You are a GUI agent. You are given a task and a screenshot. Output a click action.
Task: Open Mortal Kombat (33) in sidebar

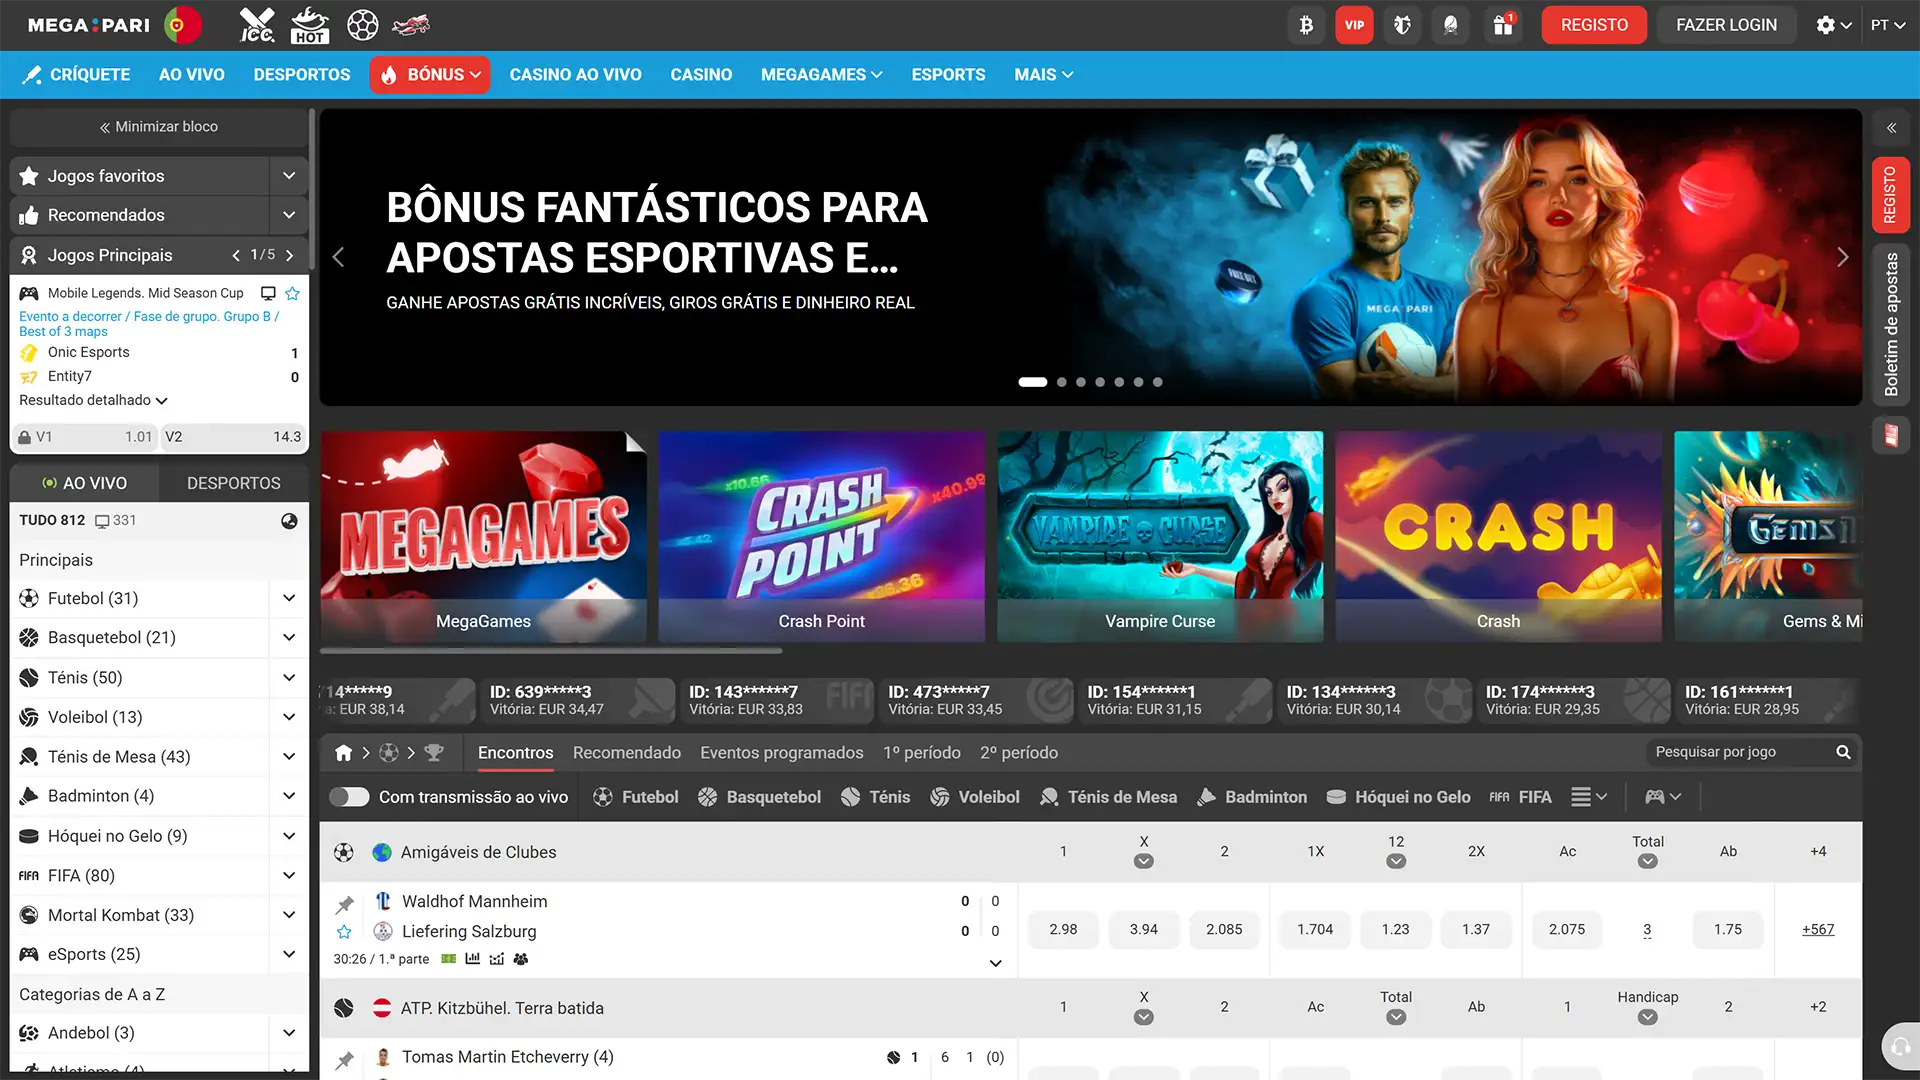120,915
